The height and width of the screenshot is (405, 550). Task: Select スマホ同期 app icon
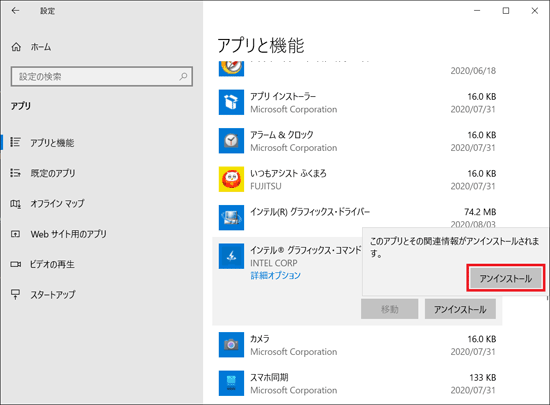point(232,383)
